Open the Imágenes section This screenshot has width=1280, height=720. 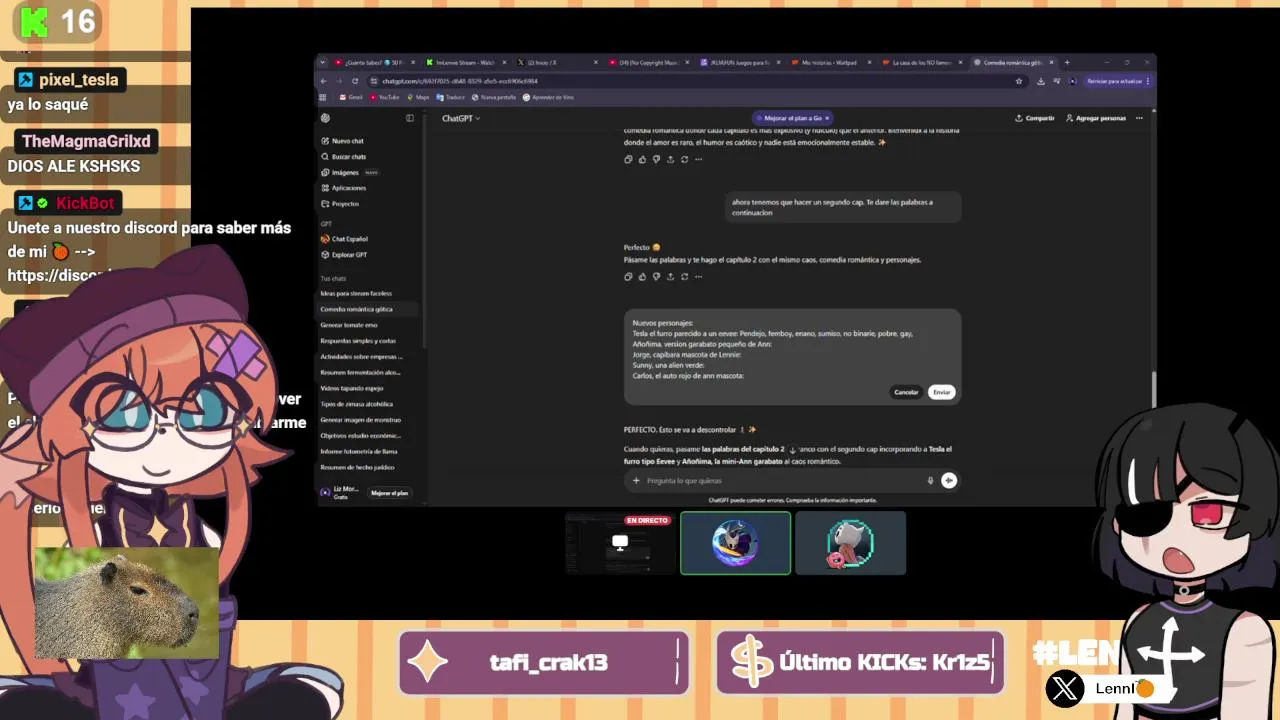349,172
